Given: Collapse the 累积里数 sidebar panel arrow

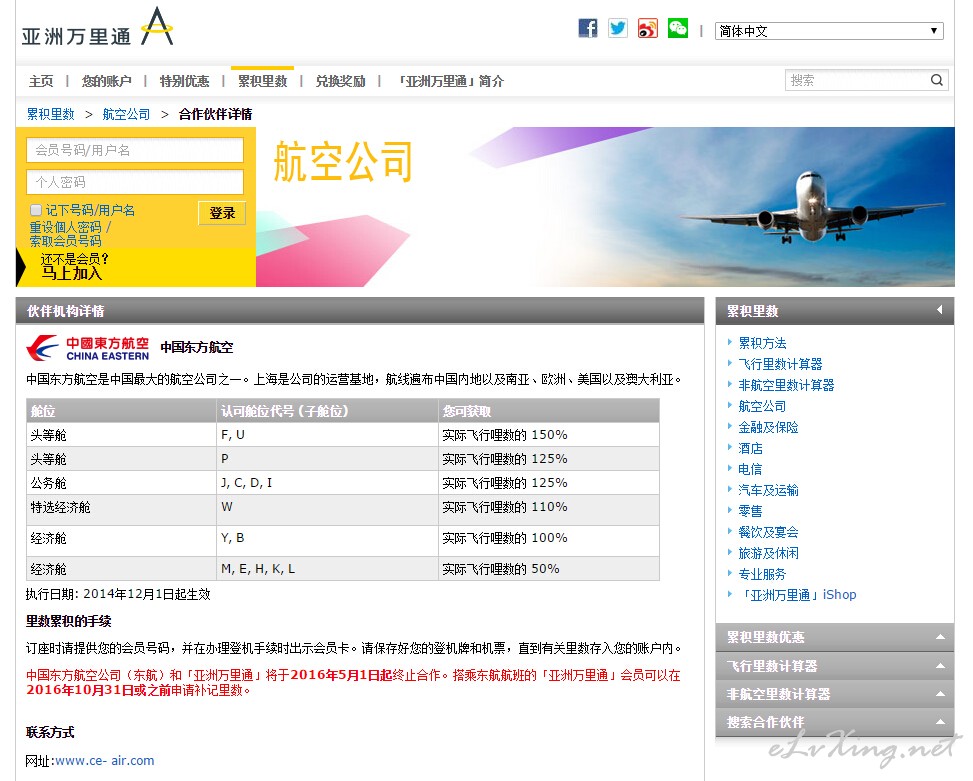Looking at the screenshot, I should pyautogui.click(x=939, y=310).
